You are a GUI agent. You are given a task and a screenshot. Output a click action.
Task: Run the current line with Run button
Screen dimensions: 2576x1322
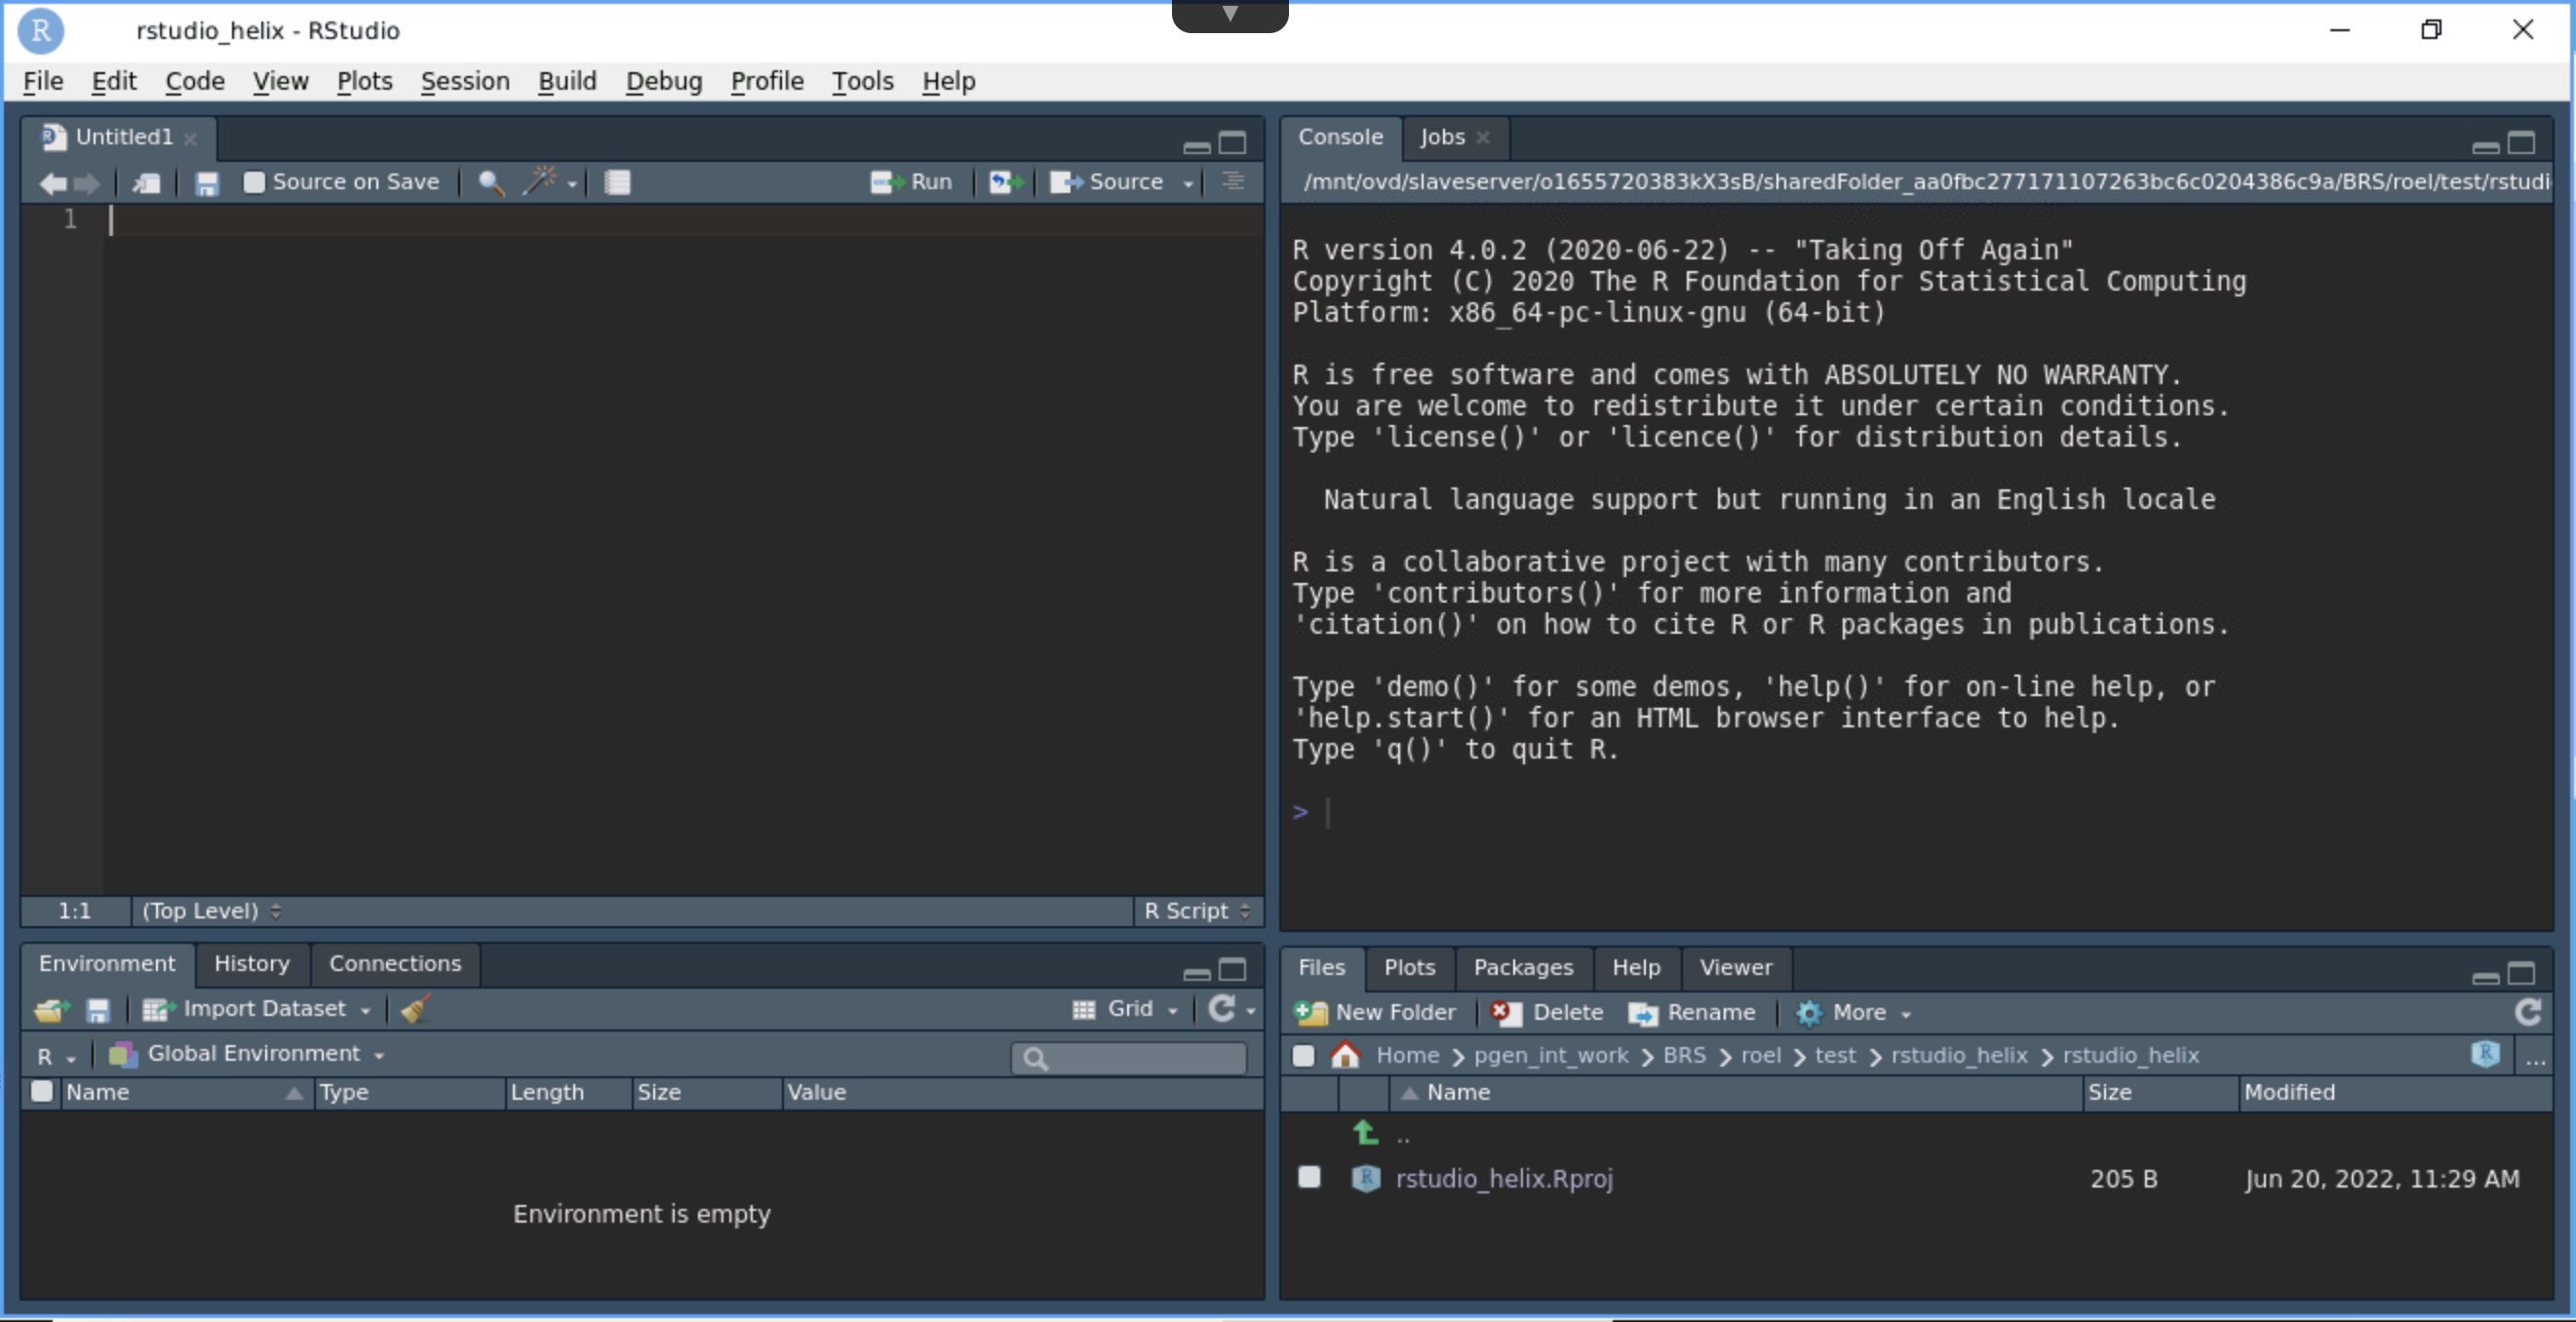[x=911, y=182]
